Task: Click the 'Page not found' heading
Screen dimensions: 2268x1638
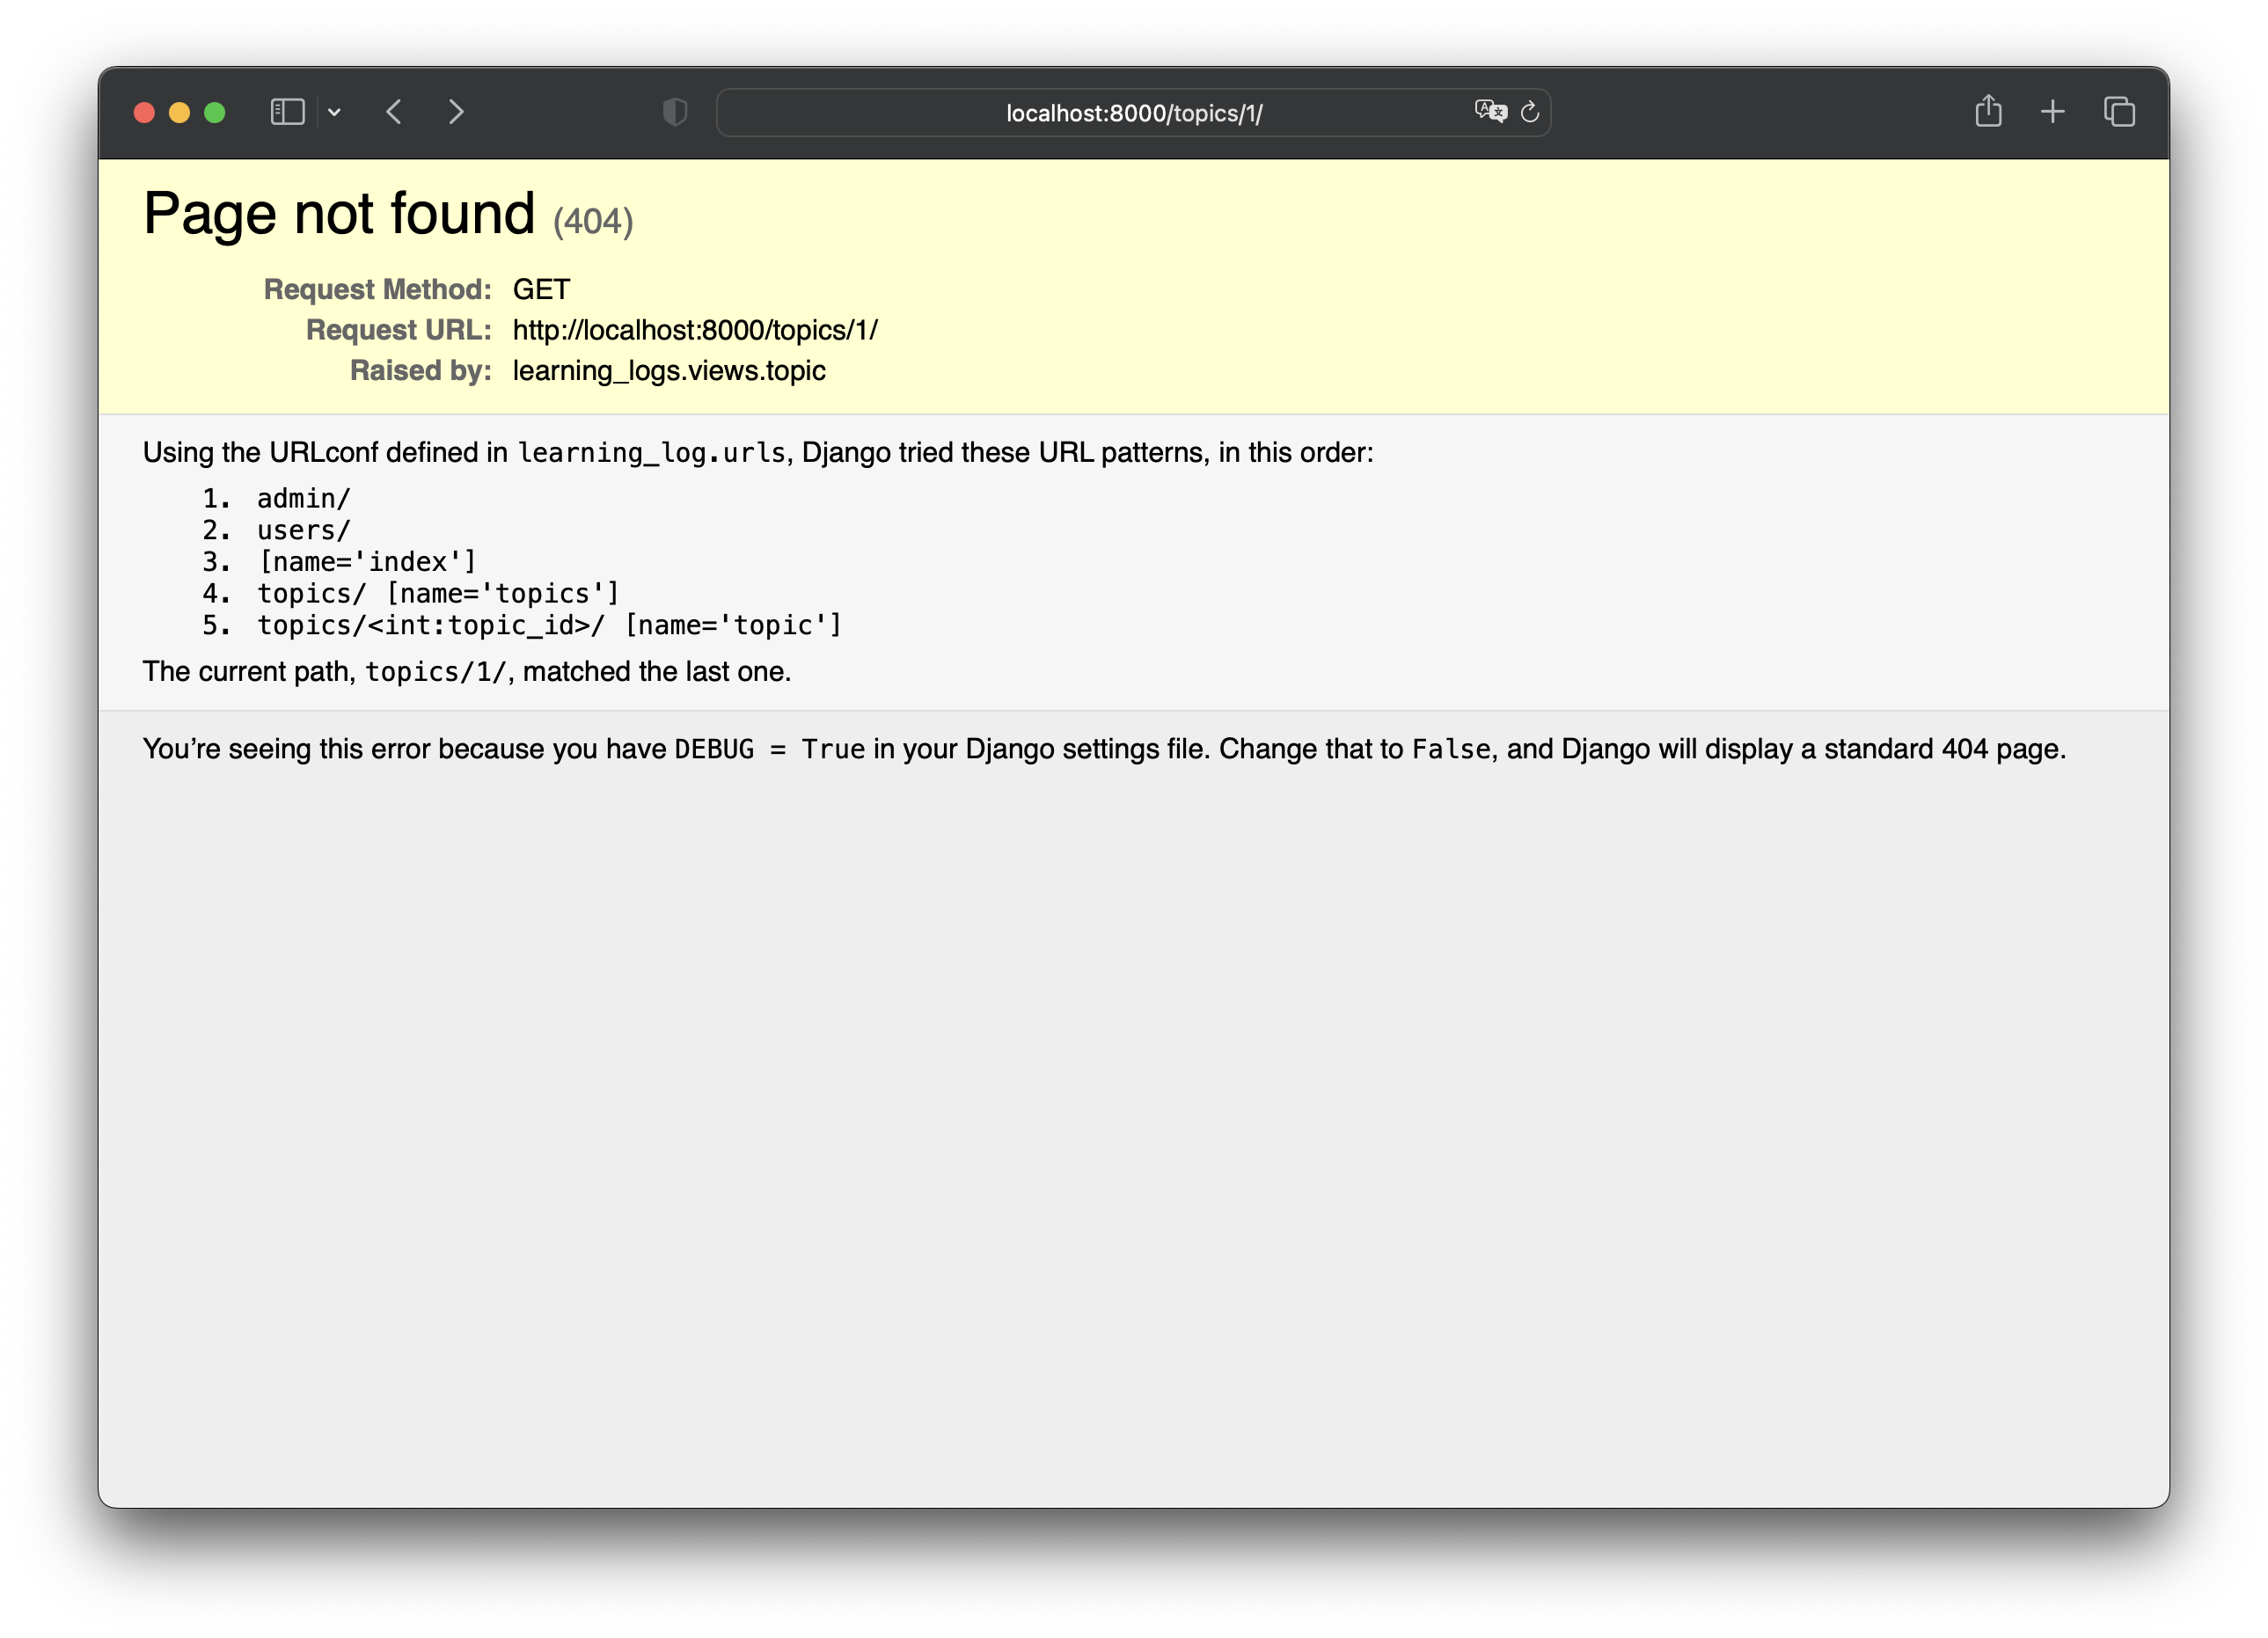Action: pos(339,213)
